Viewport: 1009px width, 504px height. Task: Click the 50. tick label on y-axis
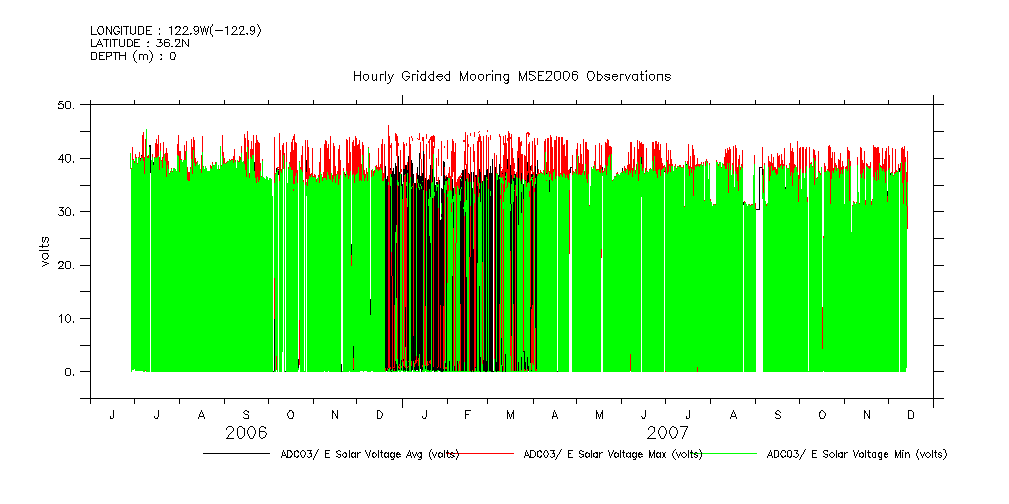(67, 105)
